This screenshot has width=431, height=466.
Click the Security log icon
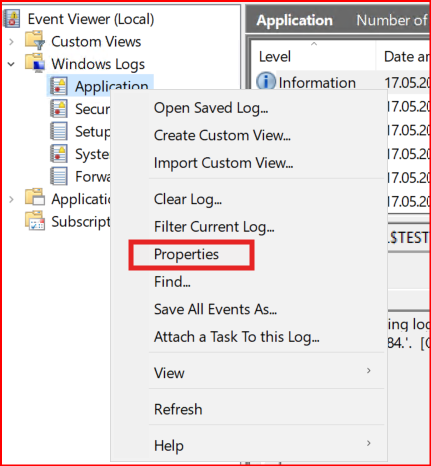click(59, 109)
